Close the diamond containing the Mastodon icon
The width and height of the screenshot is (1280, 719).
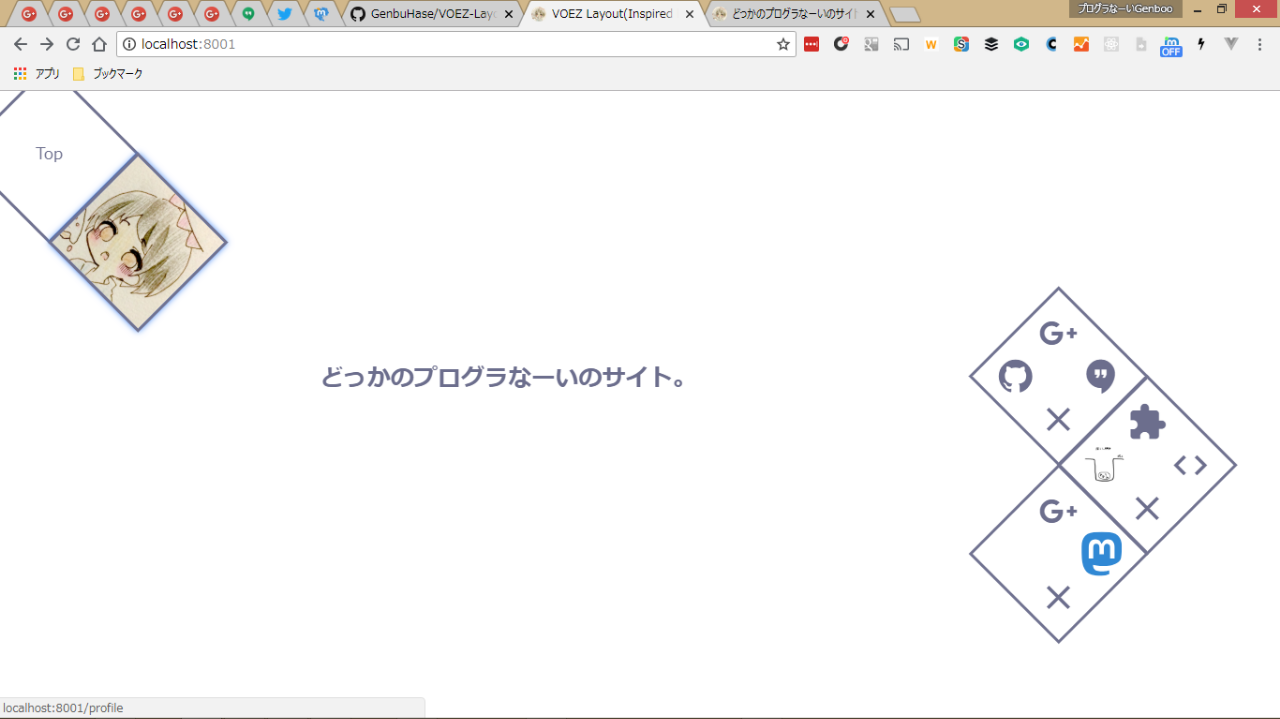(x=1058, y=598)
